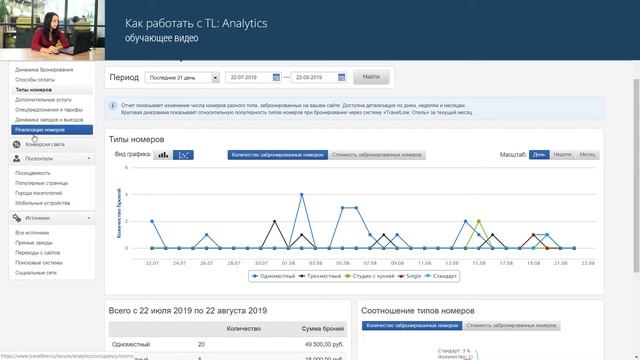Collapse Источники section via its arrow
The width and height of the screenshot is (640, 360).
coord(89,218)
